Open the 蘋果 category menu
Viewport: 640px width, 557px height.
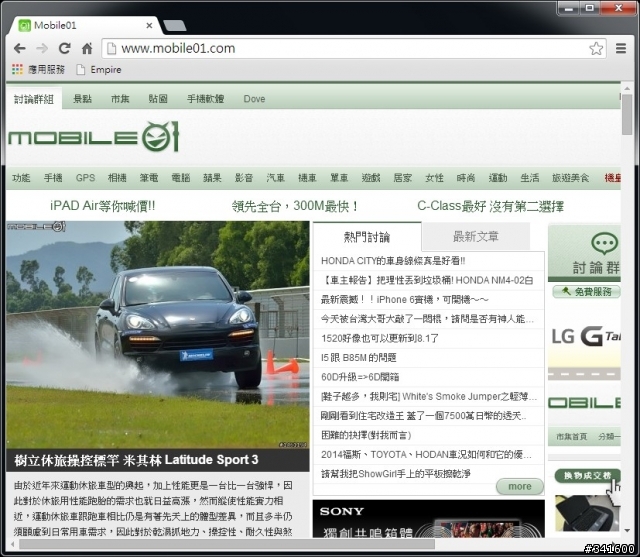(212, 178)
